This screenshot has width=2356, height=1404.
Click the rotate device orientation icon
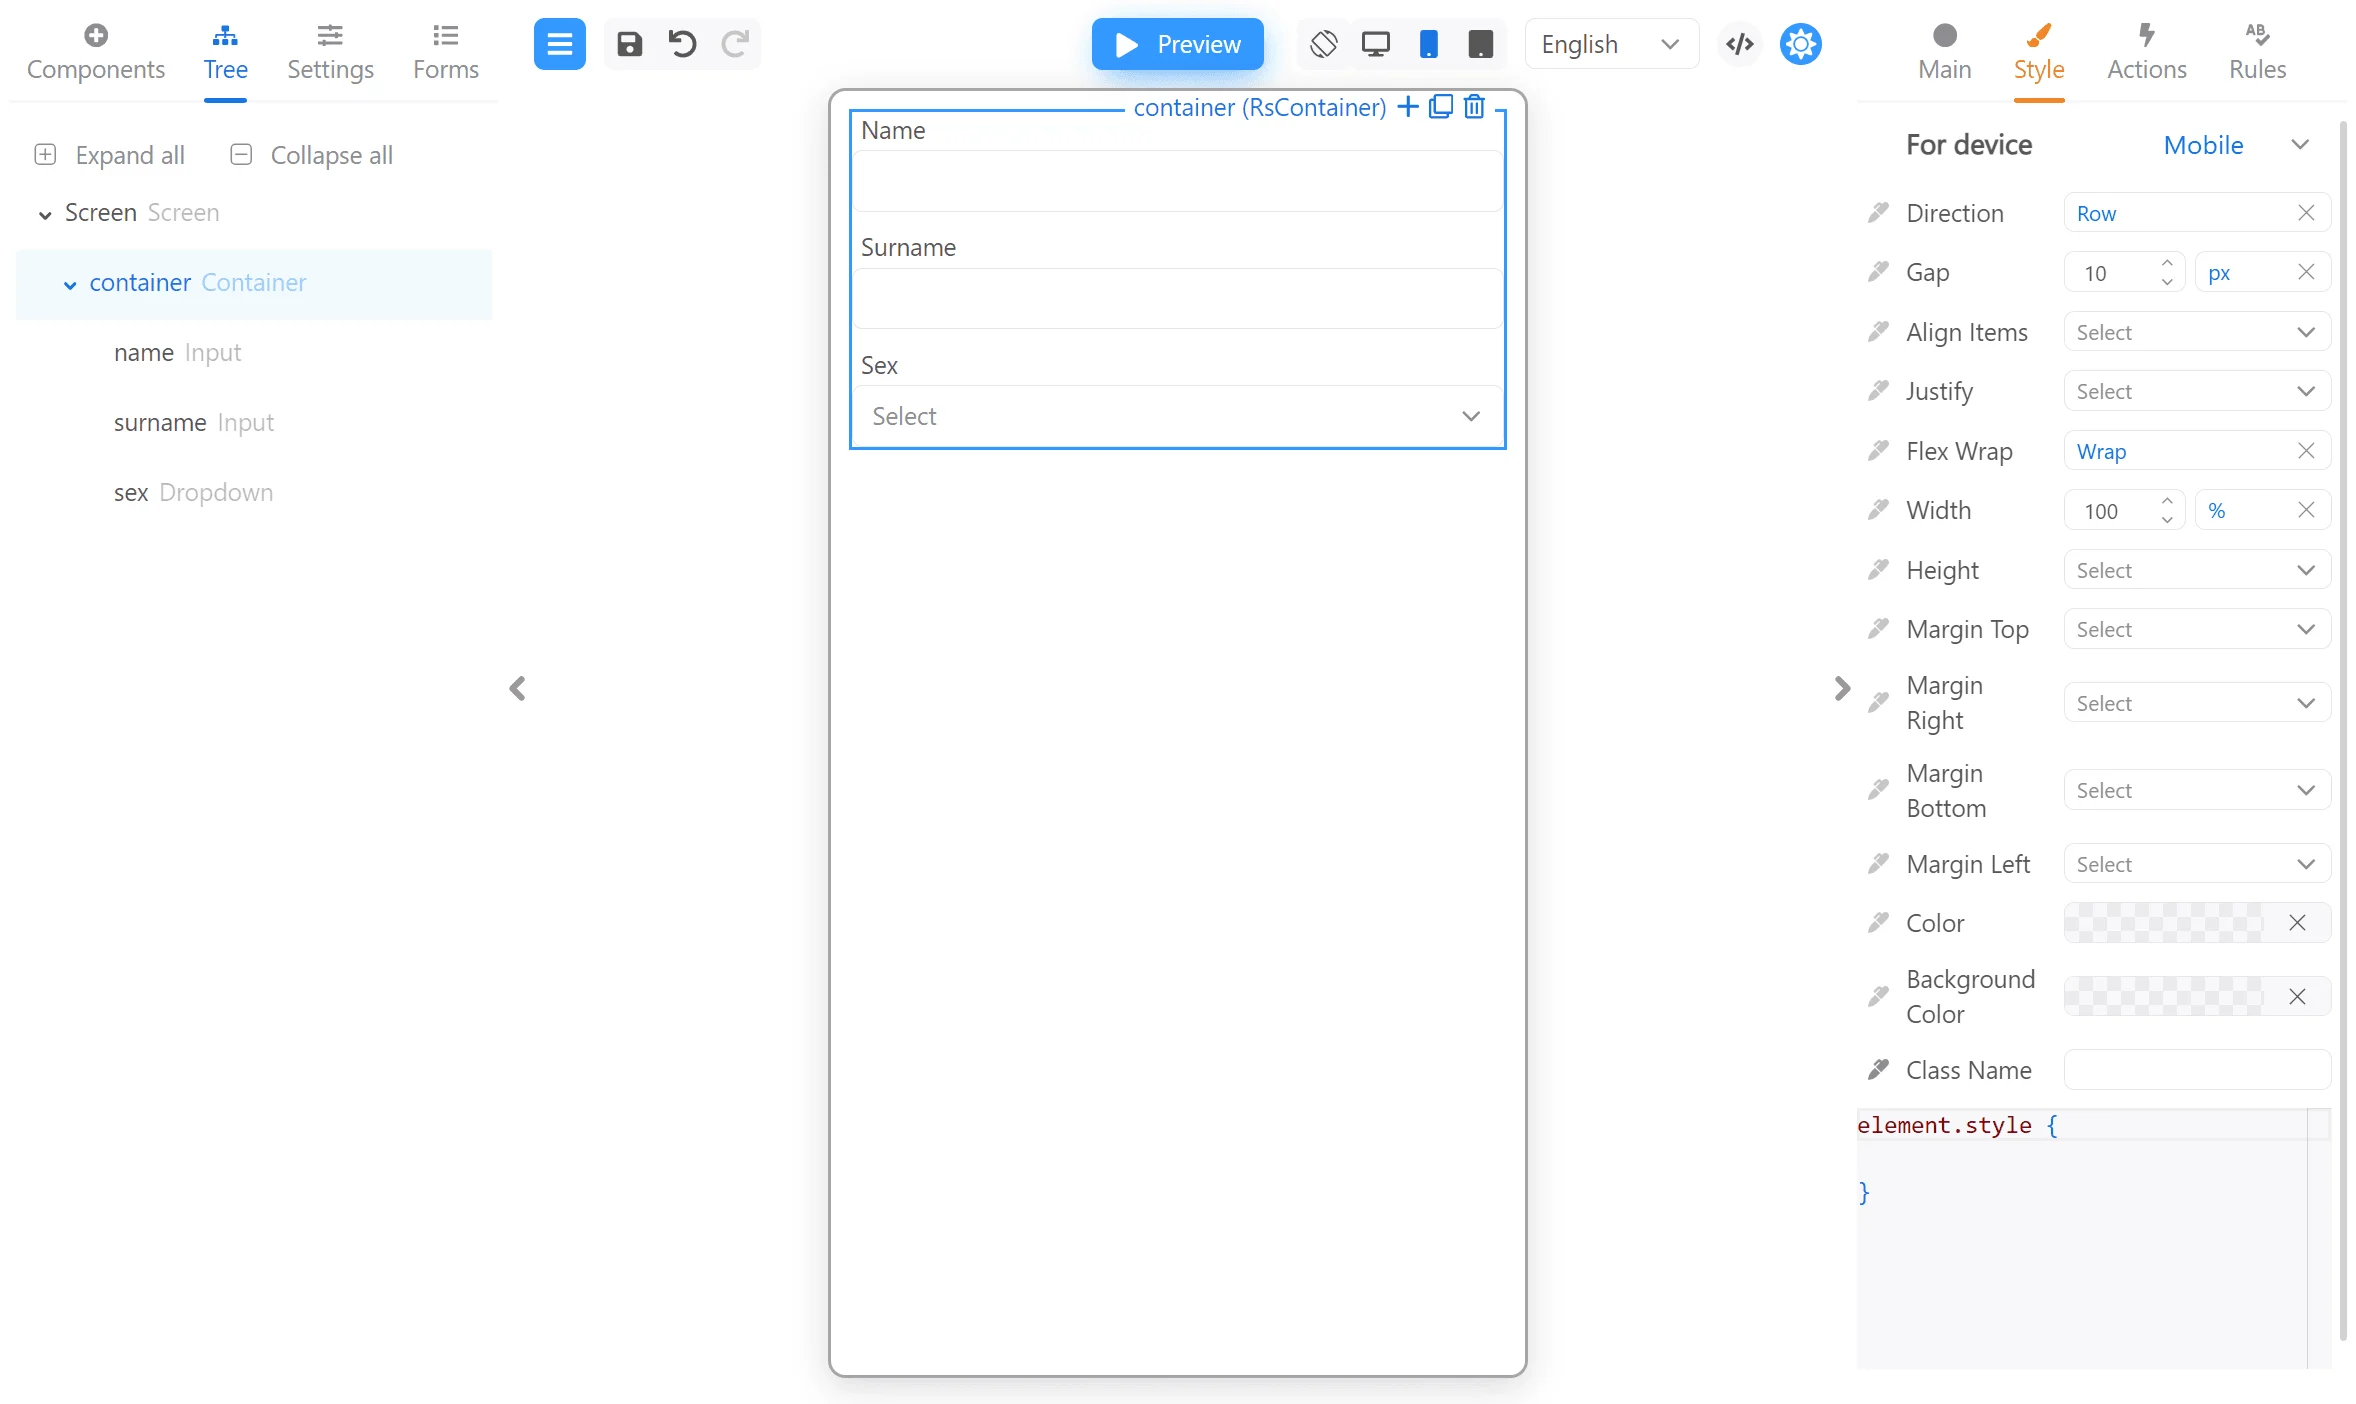pos(1323,44)
